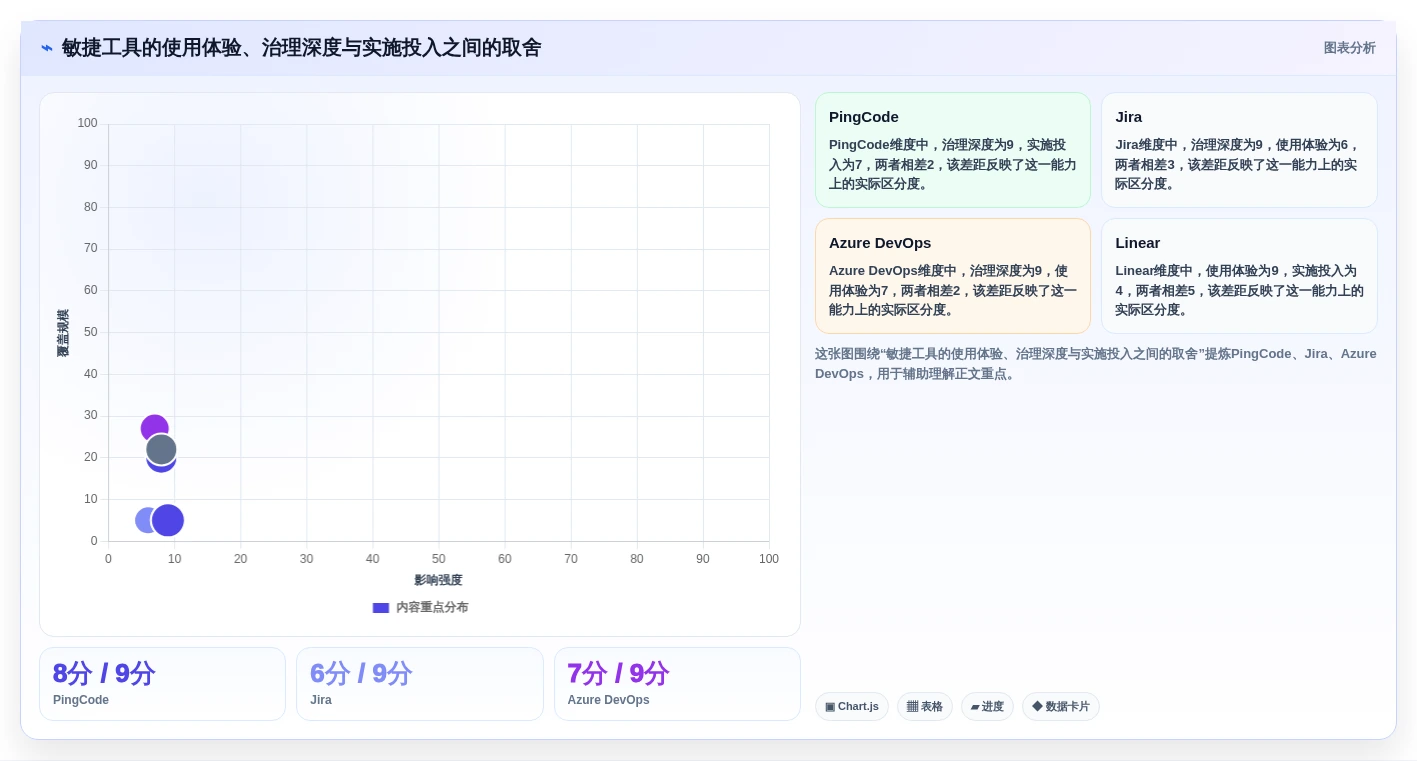This screenshot has width=1417, height=761.
Task: Click the grid icon in 表格 tag
Action: pyautogui.click(x=912, y=707)
